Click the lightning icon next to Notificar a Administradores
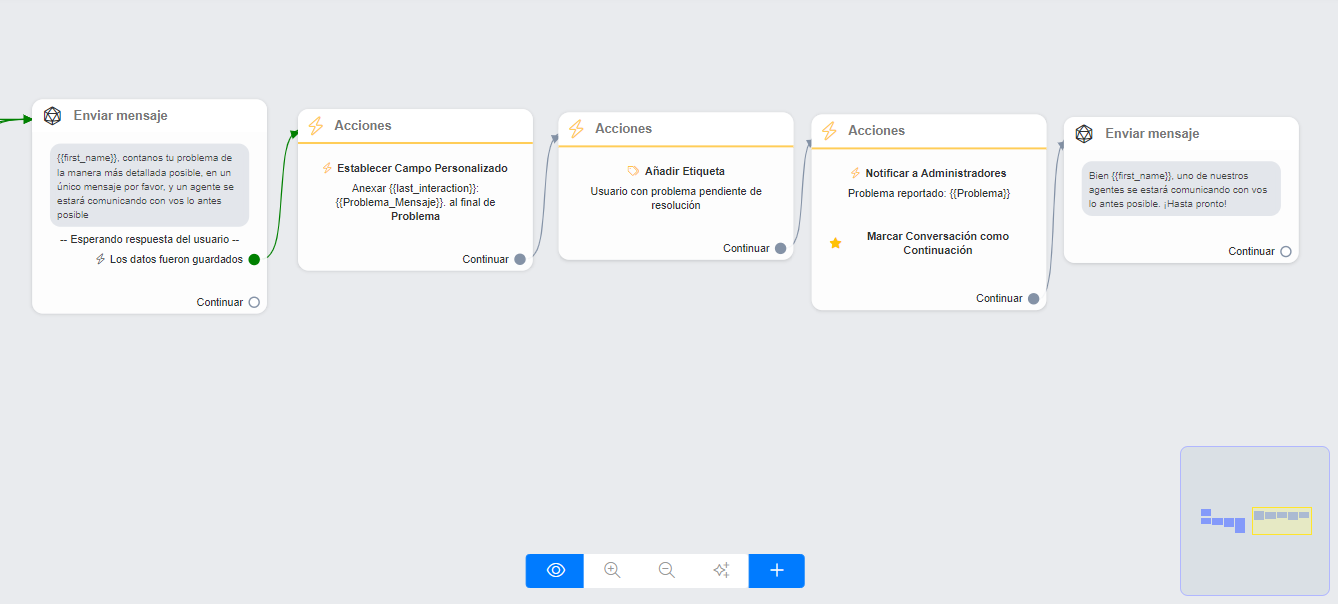 point(855,173)
